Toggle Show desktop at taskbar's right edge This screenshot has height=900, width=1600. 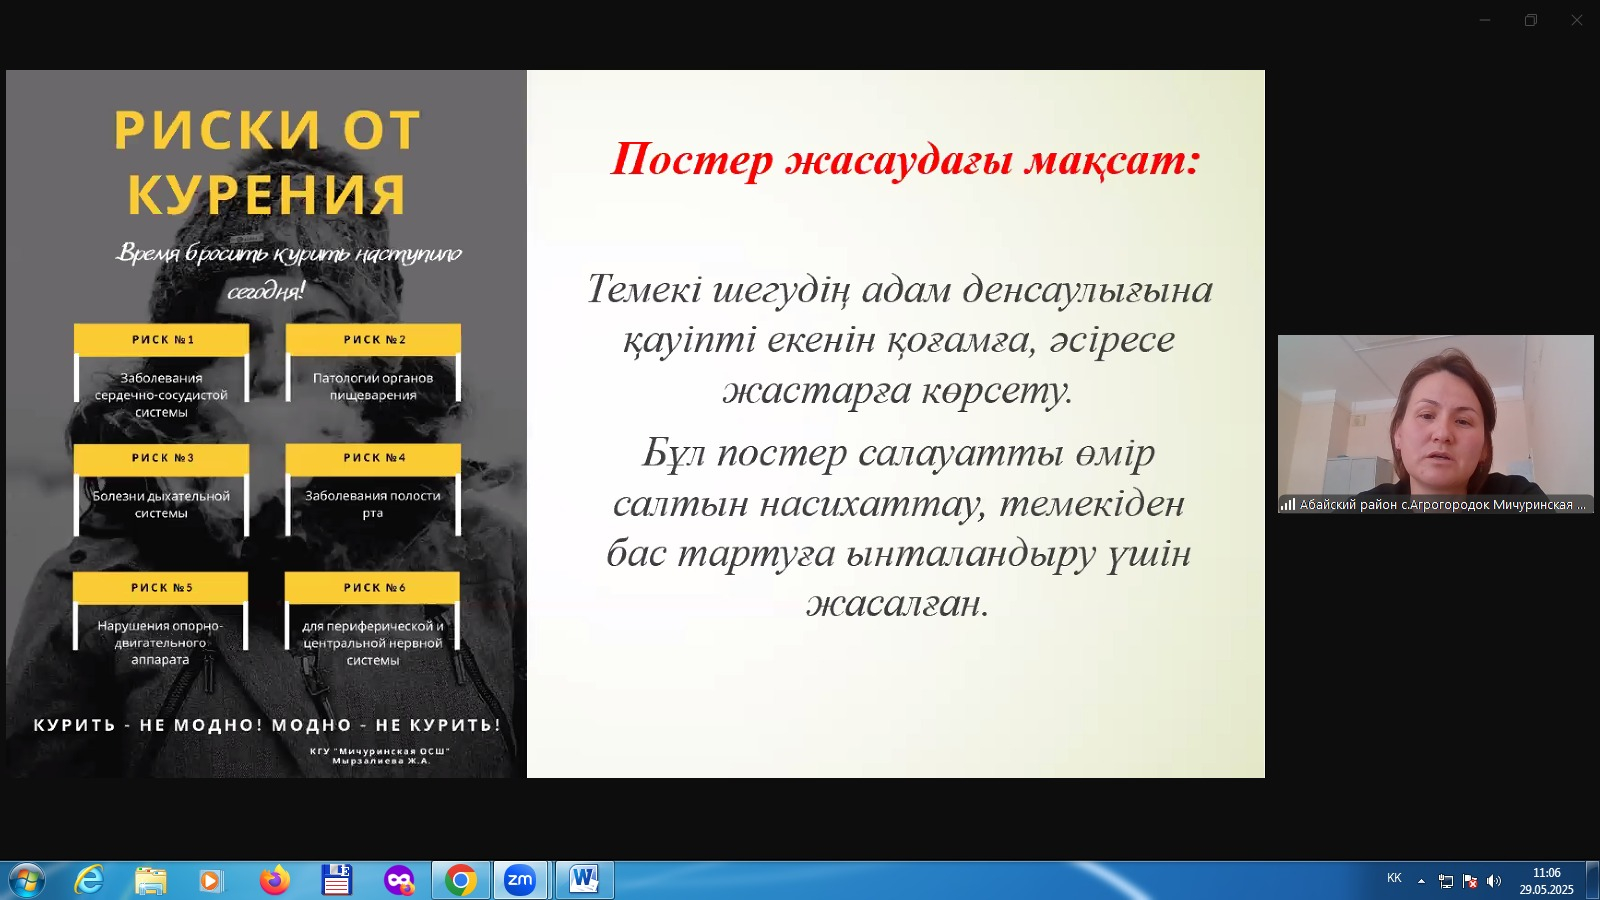[x=1594, y=881]
